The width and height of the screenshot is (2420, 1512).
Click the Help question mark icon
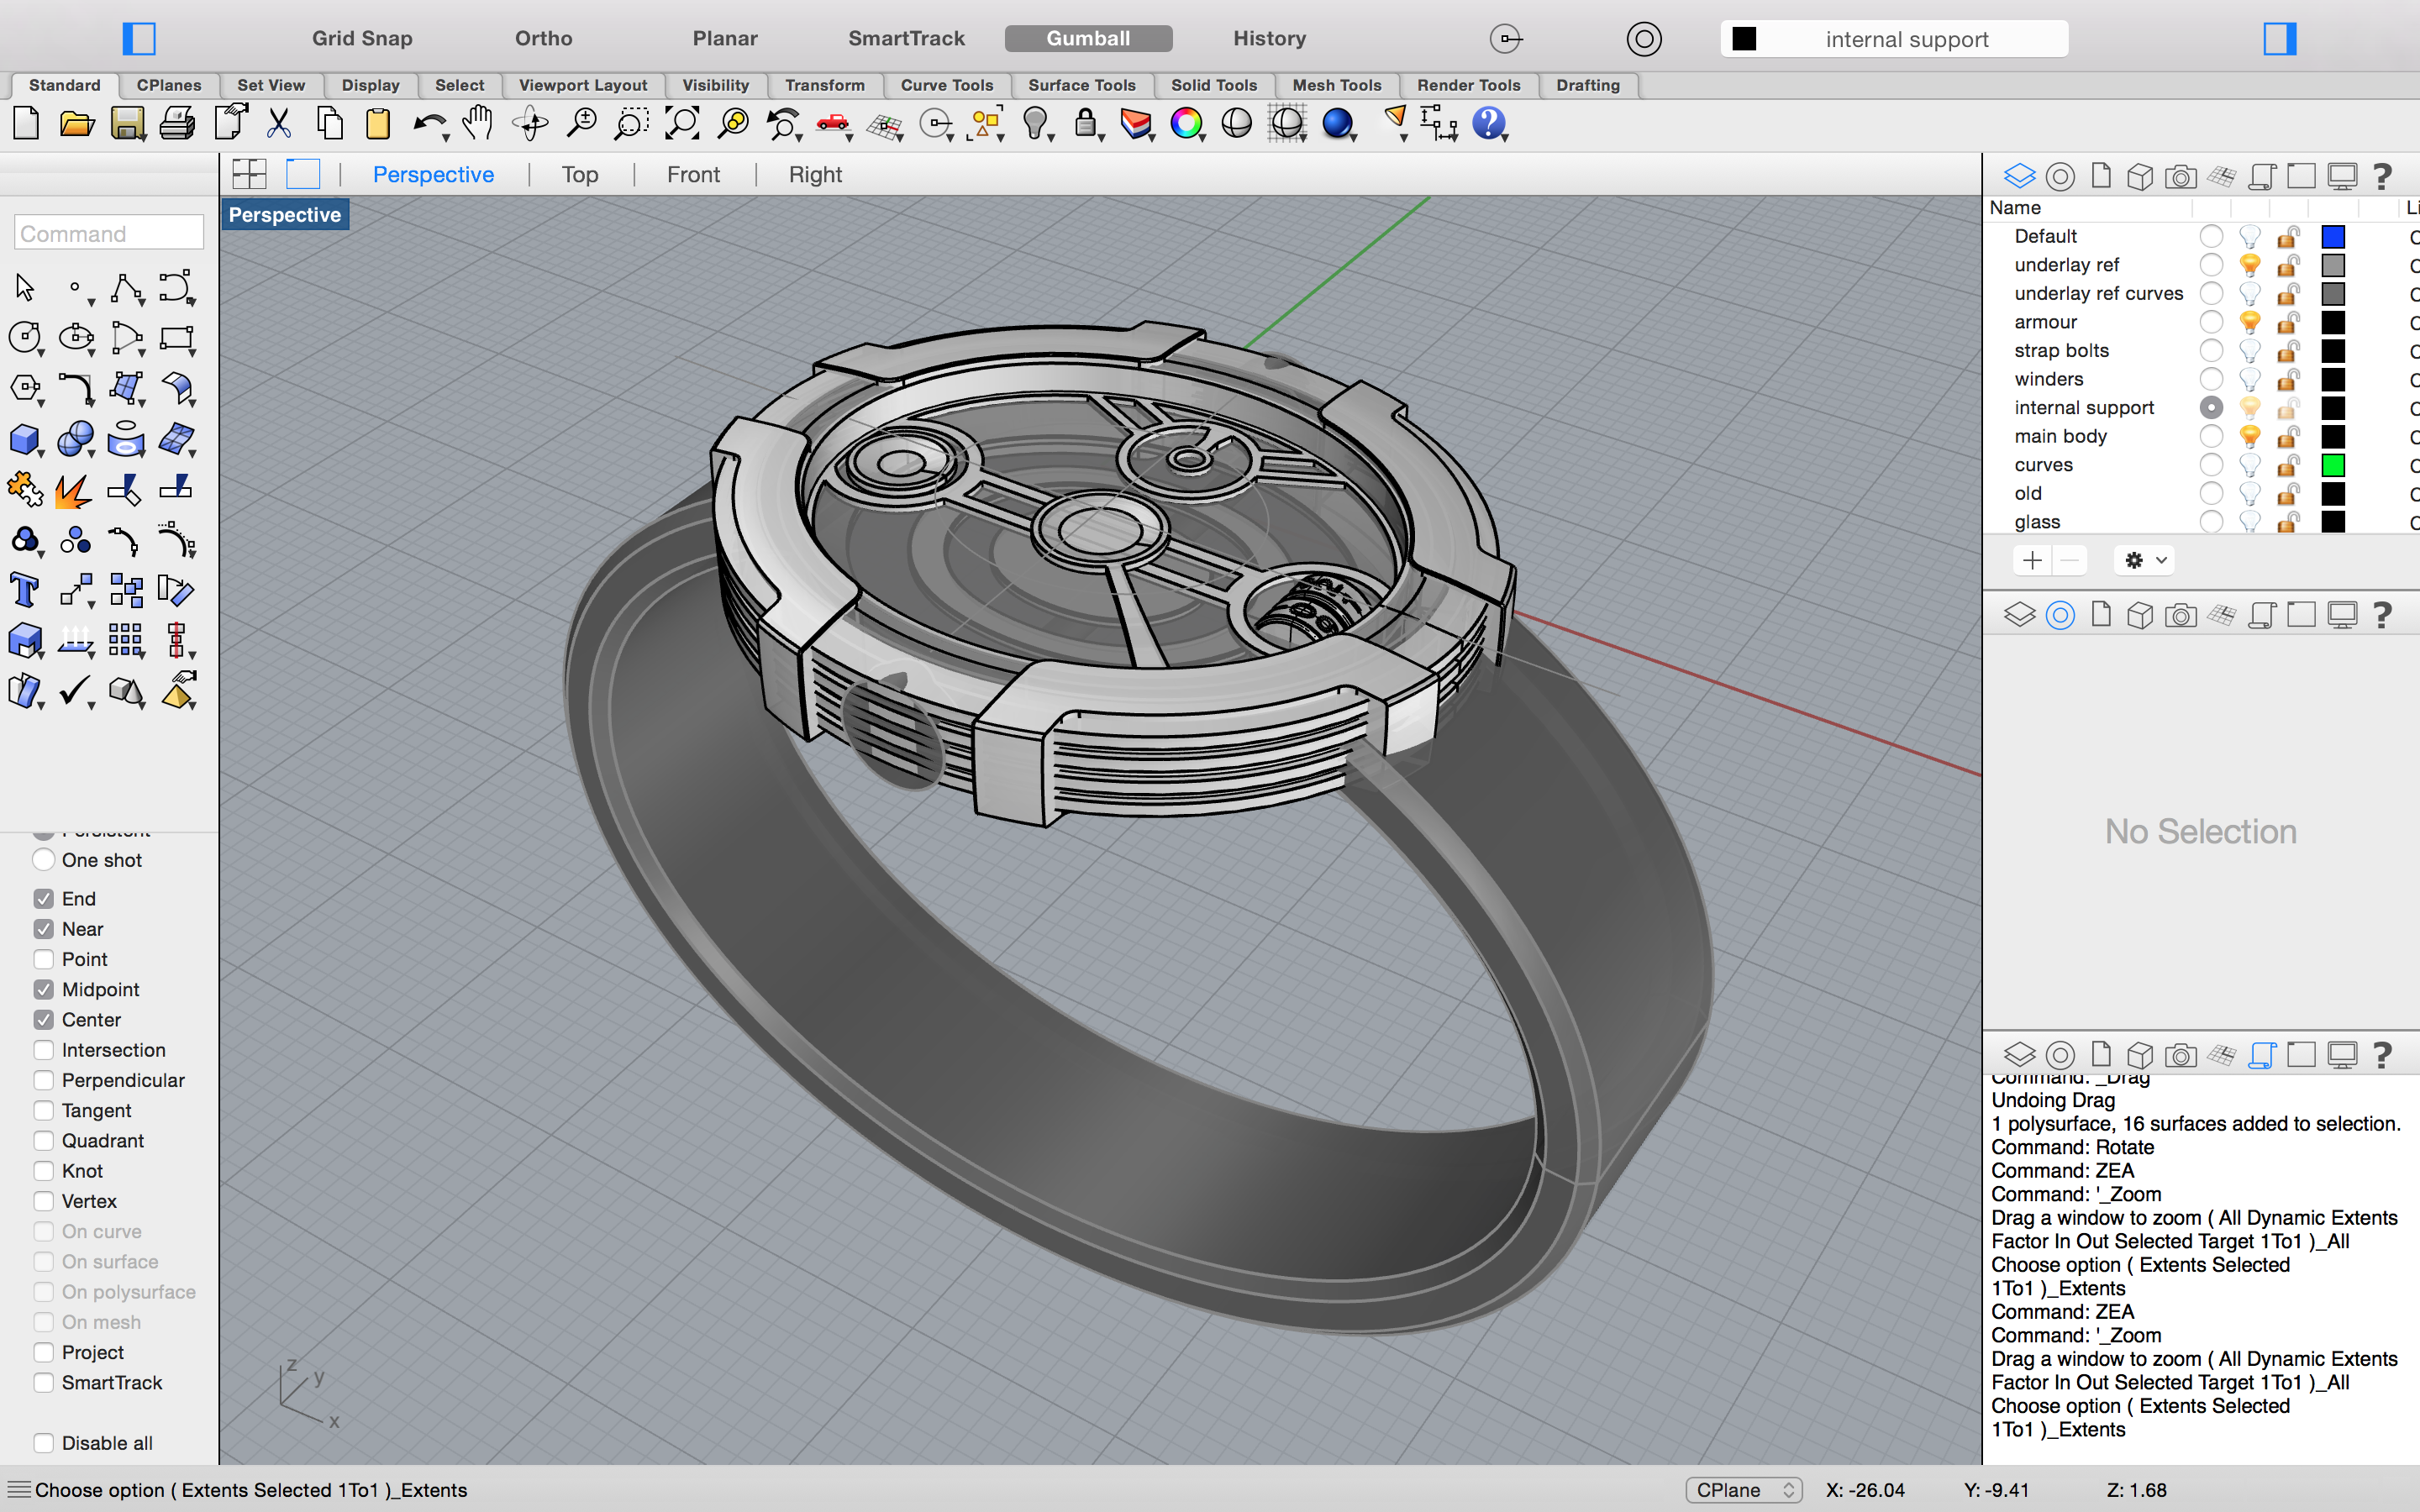[x=1488, y=124]
